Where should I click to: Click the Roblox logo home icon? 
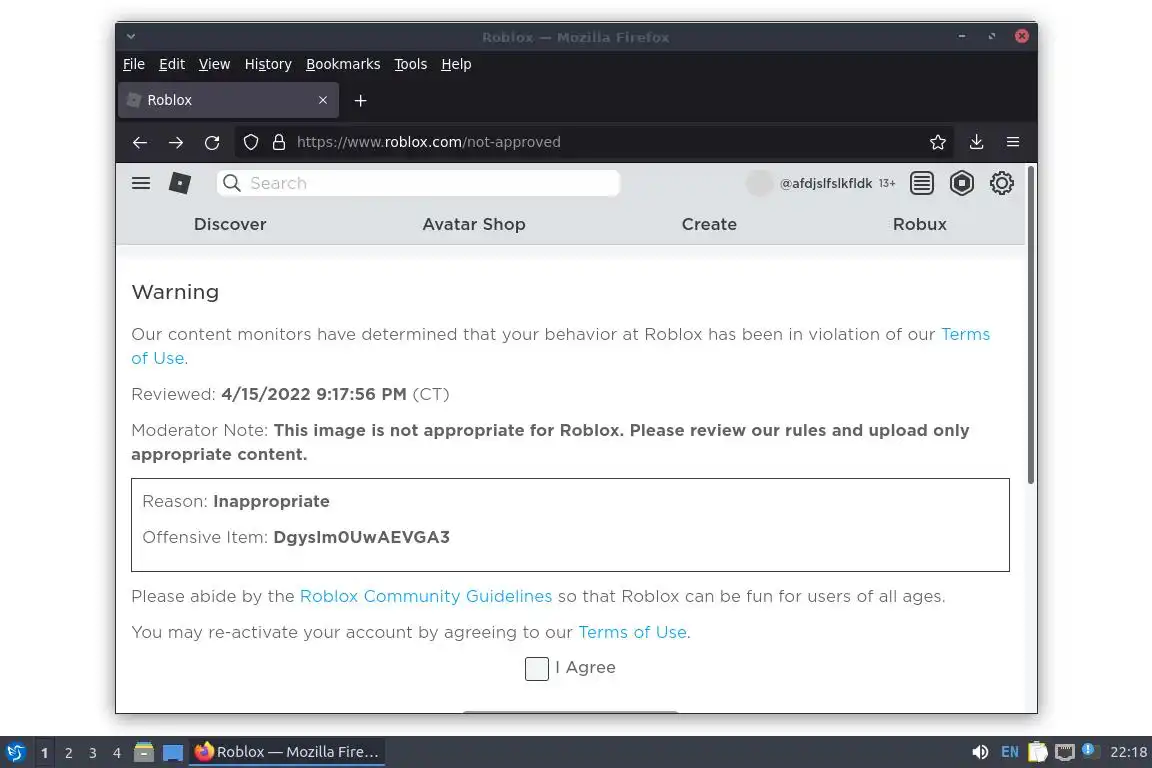[180, 183]
